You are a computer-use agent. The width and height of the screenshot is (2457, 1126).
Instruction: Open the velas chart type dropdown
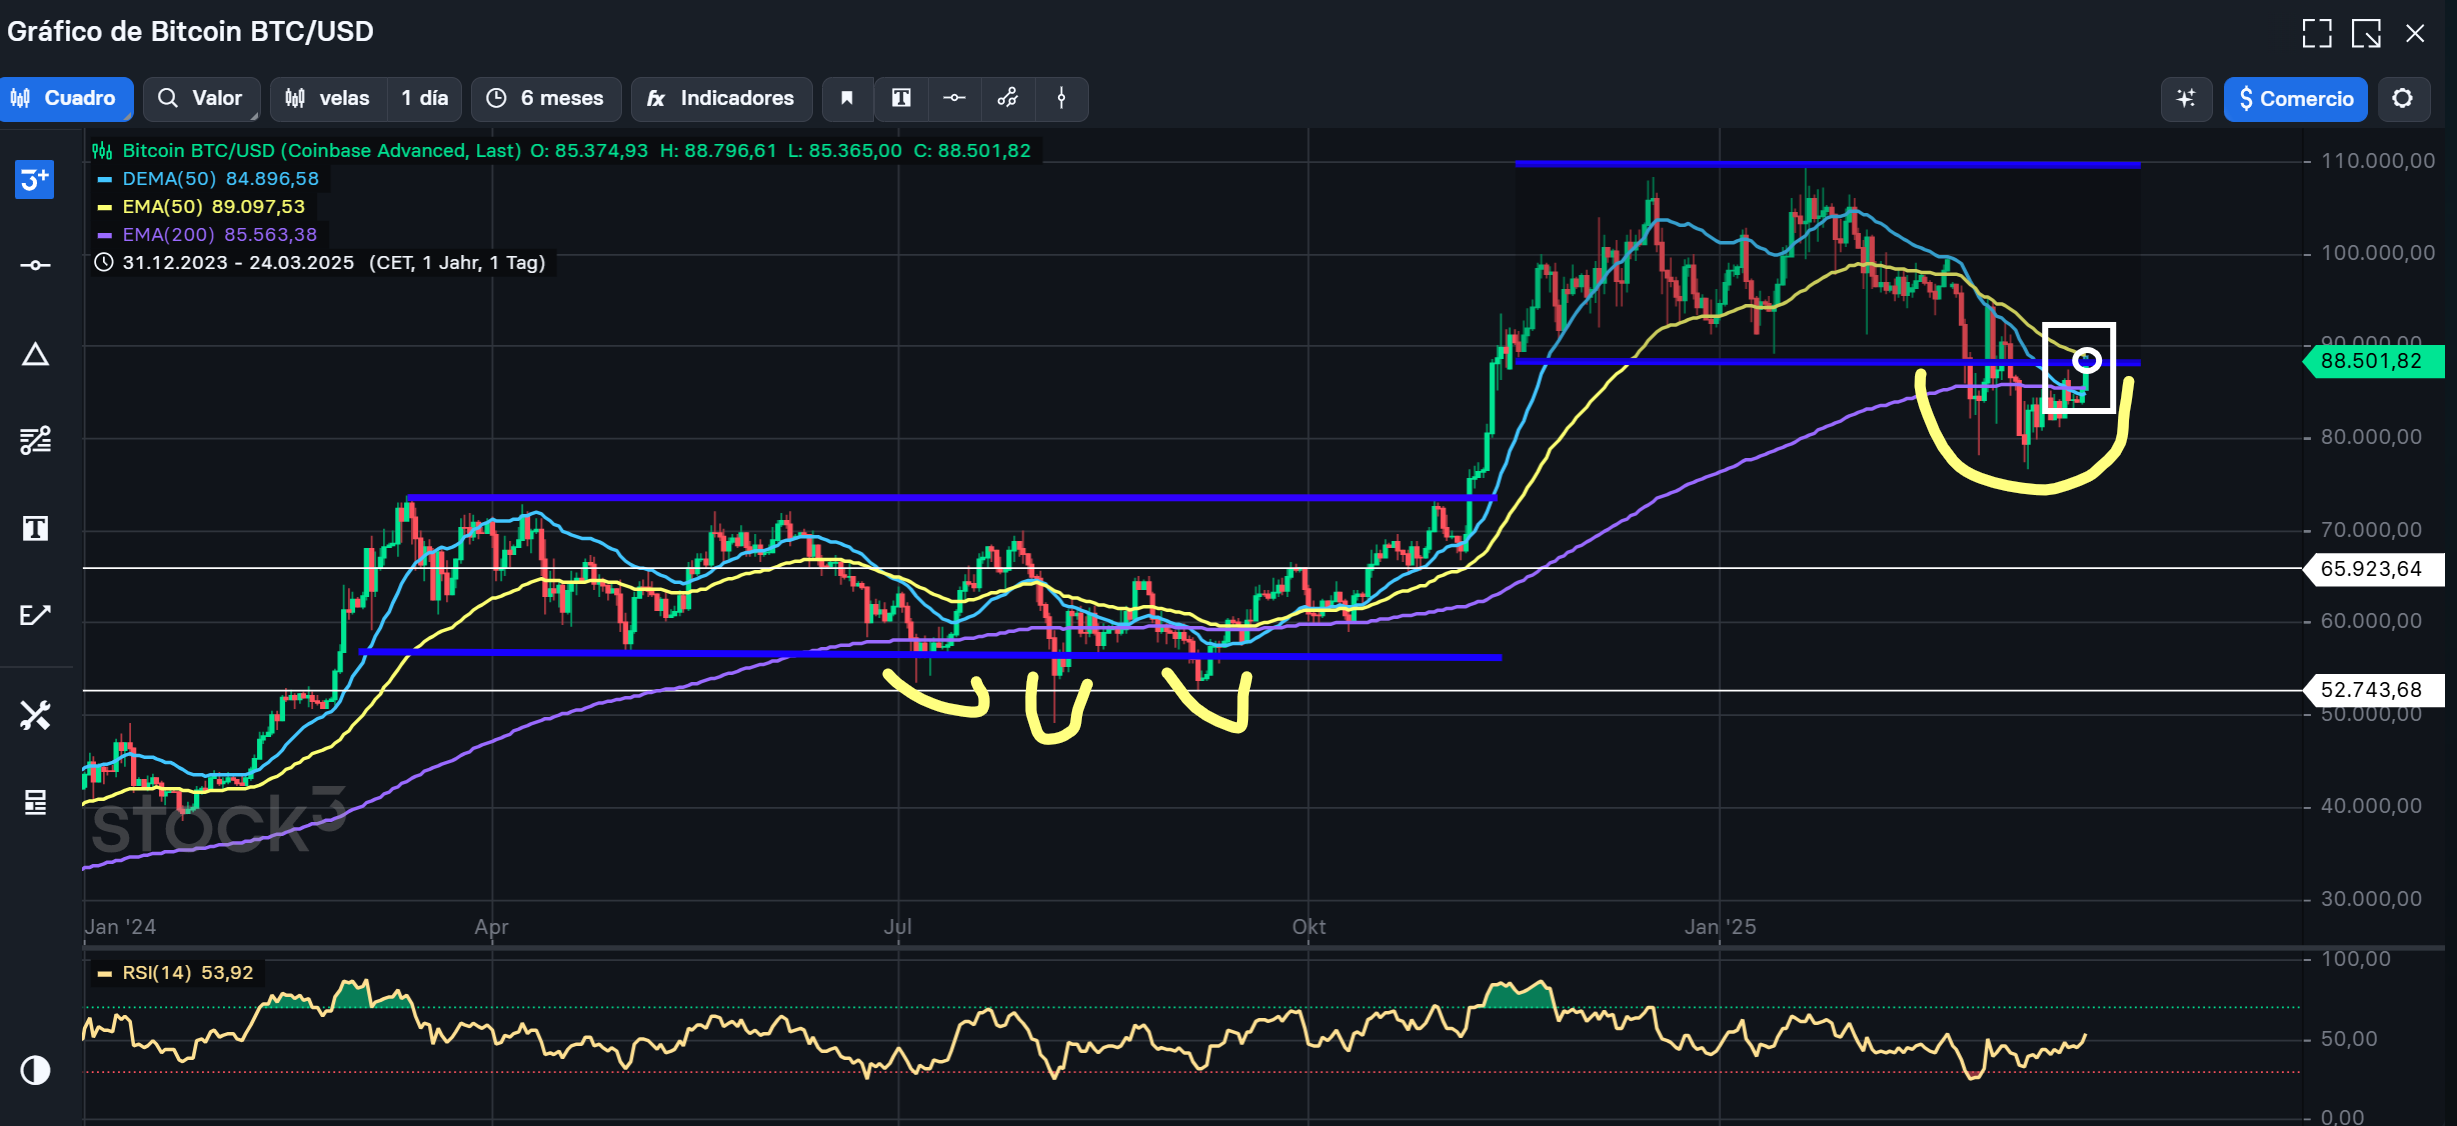pyautogui.click(x=328, y=98)
